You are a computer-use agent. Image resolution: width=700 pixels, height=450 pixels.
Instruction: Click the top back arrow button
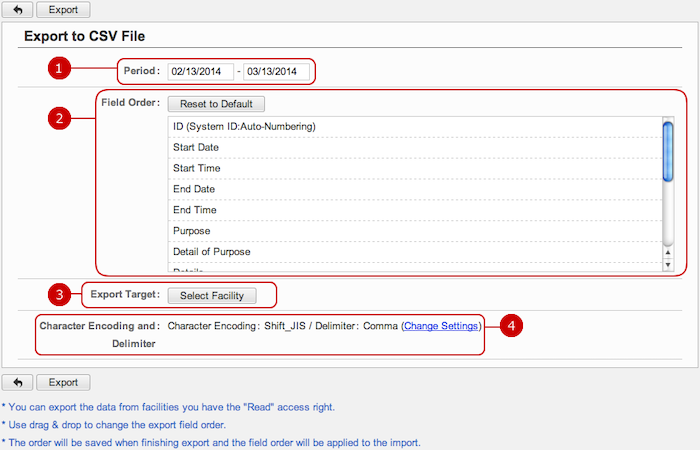pyautogui.click(x=17, y=10)
